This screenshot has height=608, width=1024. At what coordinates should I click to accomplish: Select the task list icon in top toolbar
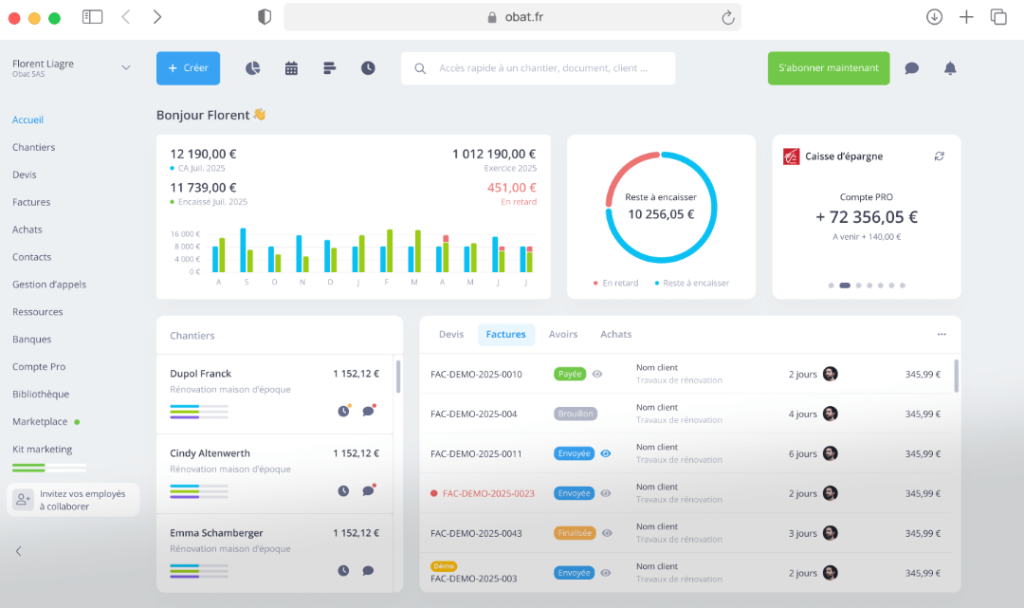pos(329,68)
